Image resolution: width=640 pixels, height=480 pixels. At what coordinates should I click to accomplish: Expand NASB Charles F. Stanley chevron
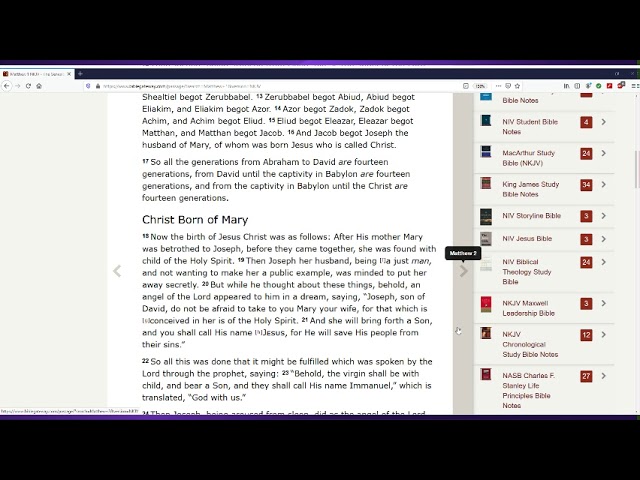(604, 376)
